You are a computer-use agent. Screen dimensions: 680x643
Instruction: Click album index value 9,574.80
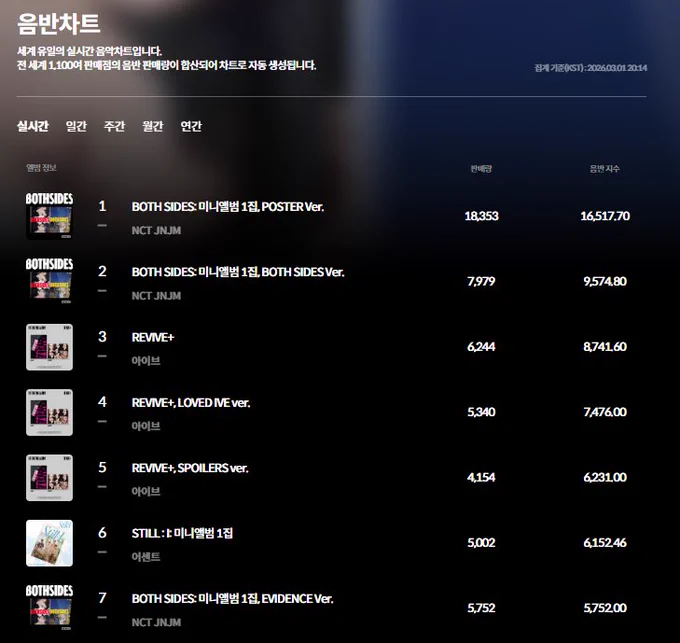point(605,281)
